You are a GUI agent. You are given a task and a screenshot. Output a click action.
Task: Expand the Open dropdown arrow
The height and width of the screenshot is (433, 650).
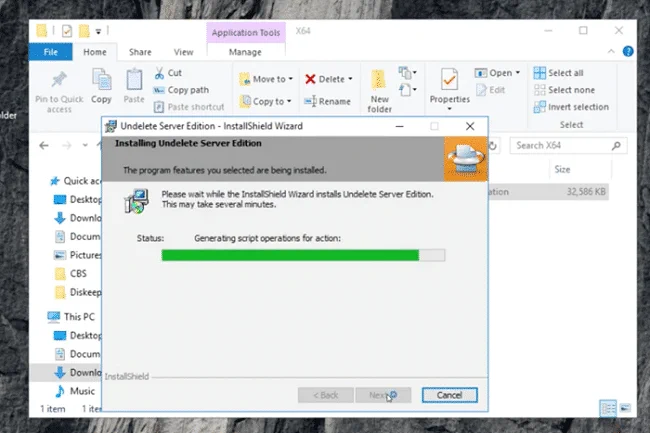[517, 73]
